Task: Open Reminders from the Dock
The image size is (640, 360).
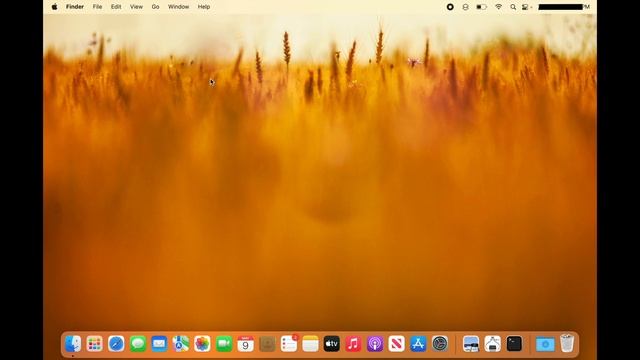Action: pos(289,344)
